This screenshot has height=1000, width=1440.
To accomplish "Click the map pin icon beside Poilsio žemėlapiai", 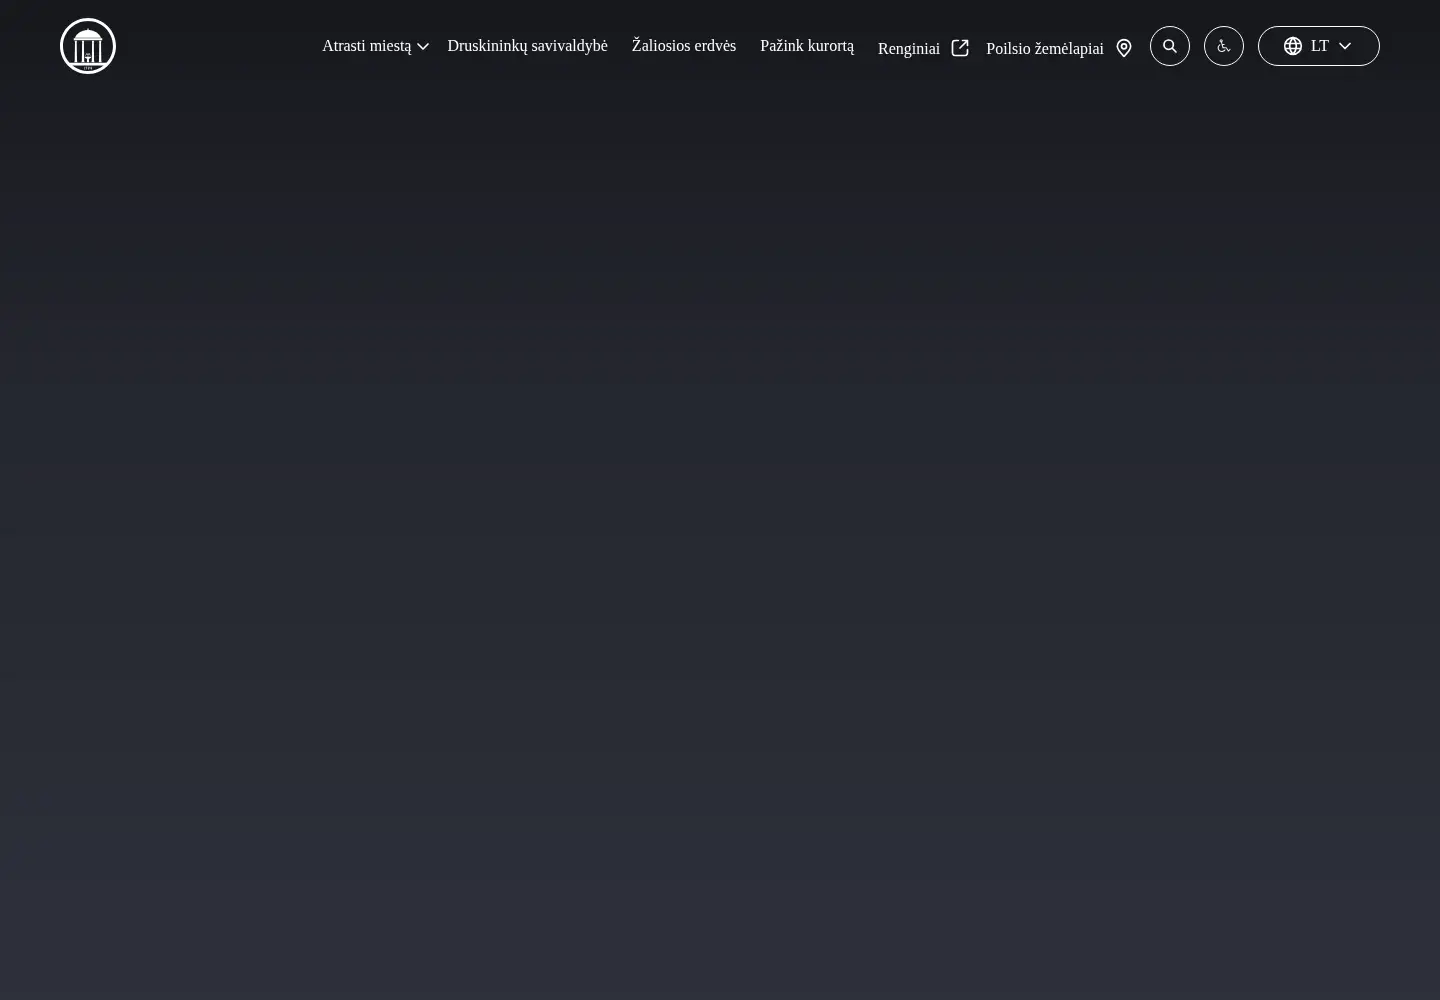I will 1124,48.
